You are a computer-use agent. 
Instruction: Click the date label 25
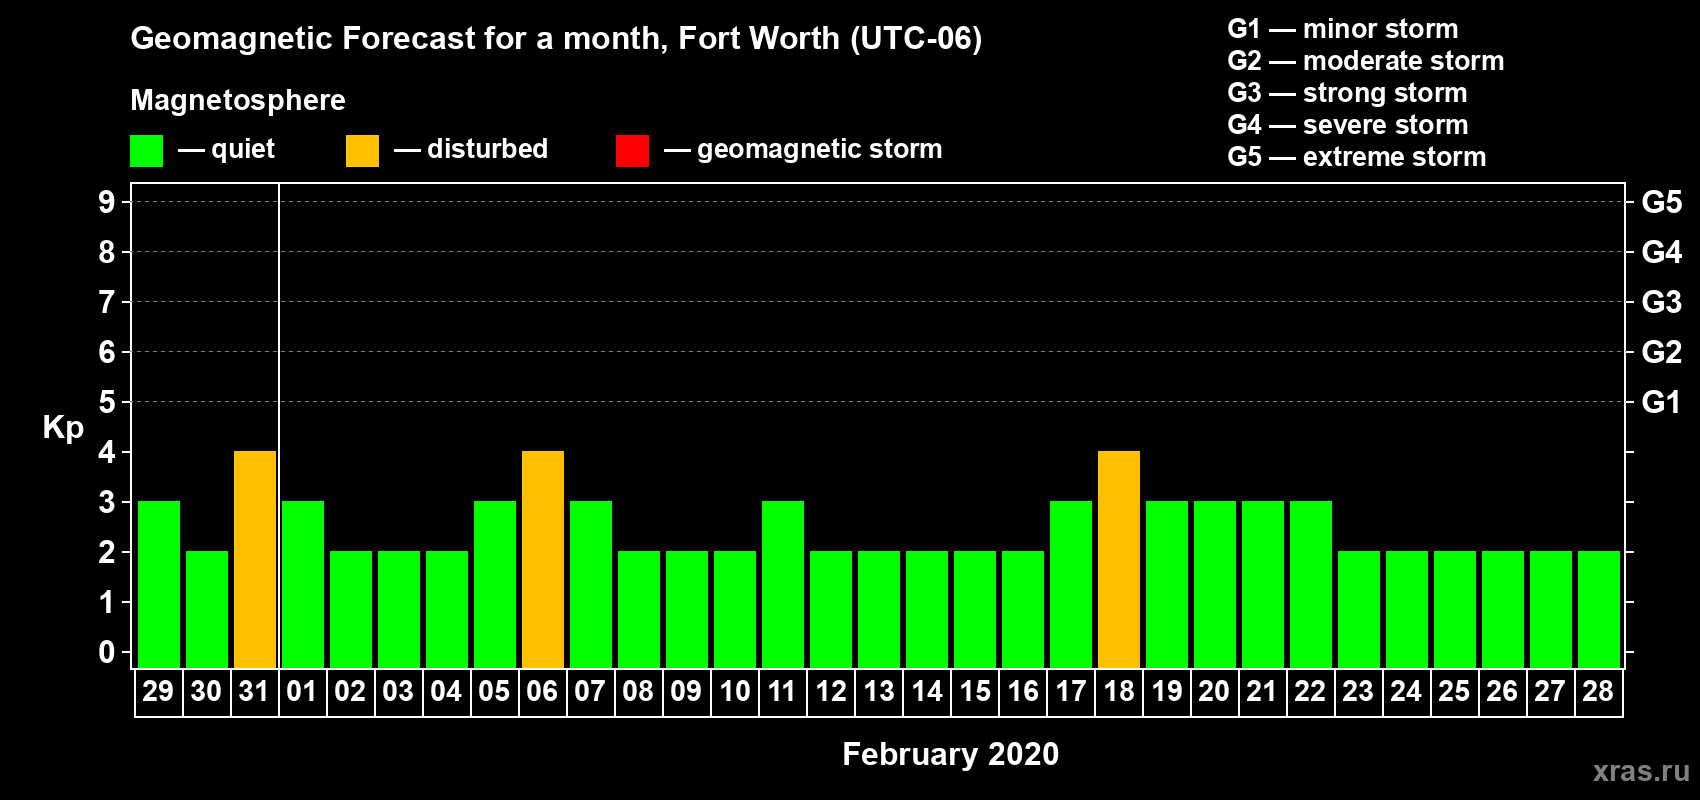pos(1454,691)
